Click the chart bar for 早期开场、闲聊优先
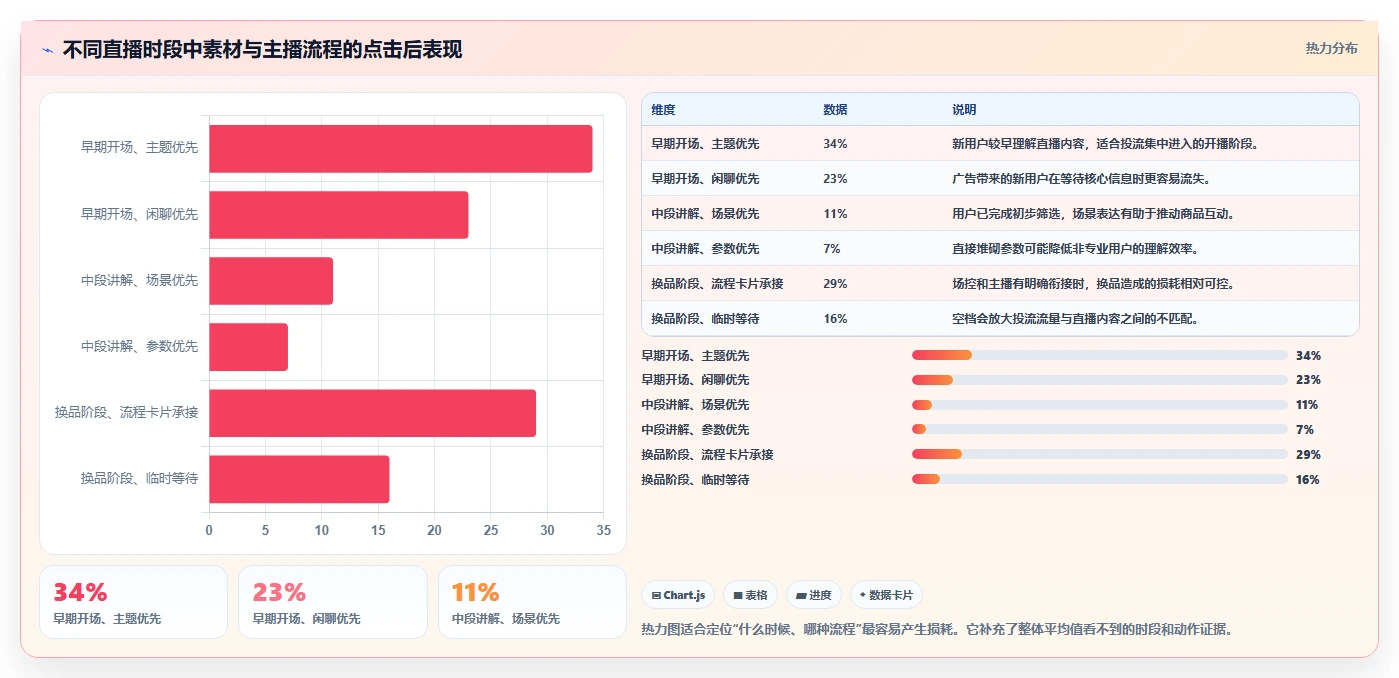 point(338,215)
